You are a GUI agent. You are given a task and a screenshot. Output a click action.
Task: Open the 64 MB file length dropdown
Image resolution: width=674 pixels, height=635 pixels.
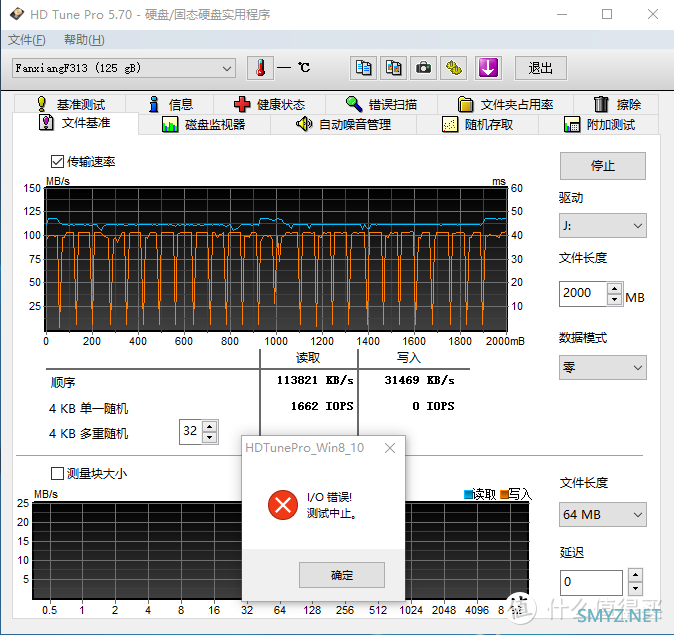tap(602, 514)
